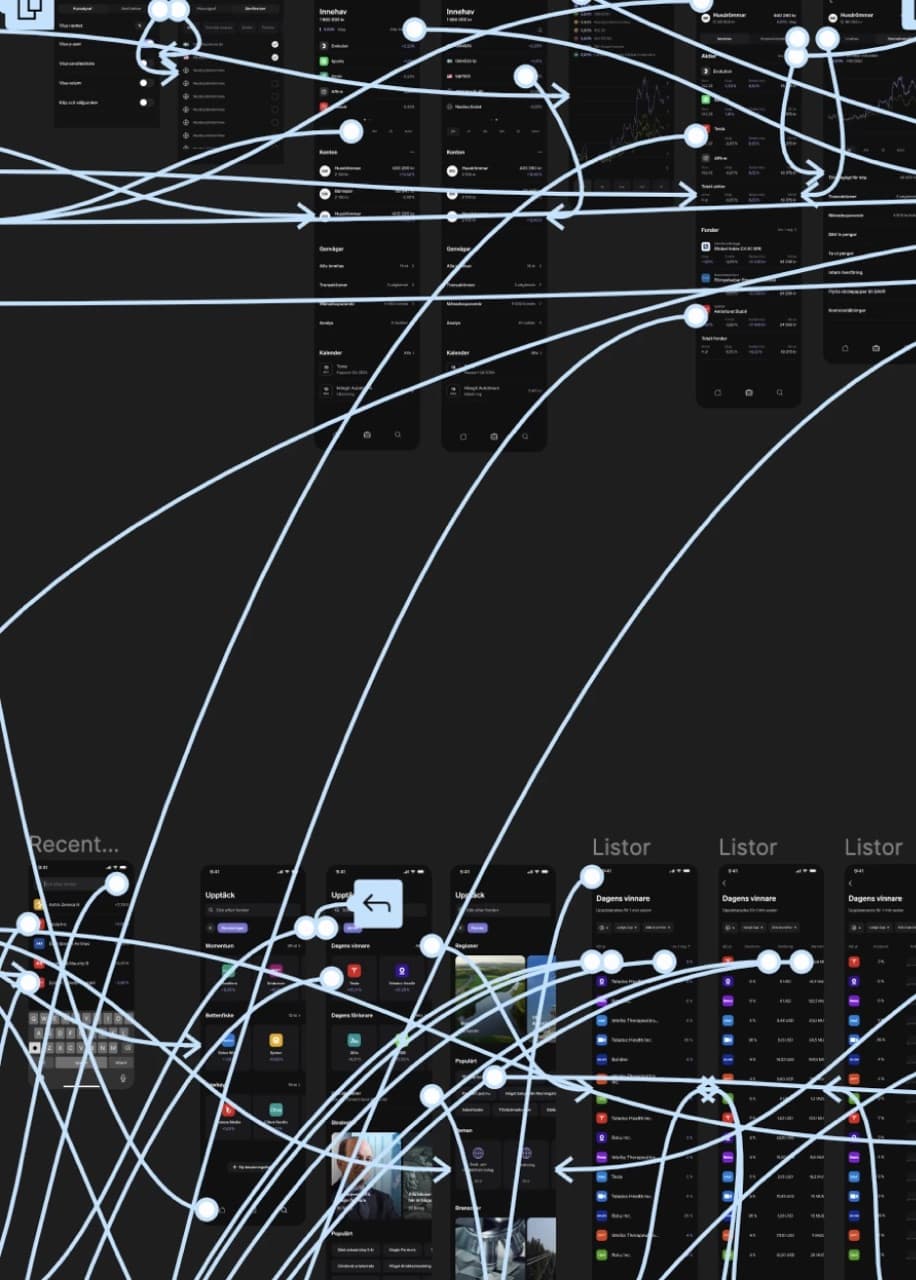
Task: Click back chevron in second Listor frame
Action: 723,883
